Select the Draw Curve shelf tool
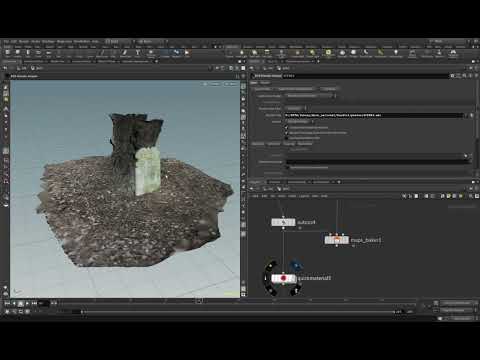The width and height of the screenshot is (480, 360). [x=102, y=53]
